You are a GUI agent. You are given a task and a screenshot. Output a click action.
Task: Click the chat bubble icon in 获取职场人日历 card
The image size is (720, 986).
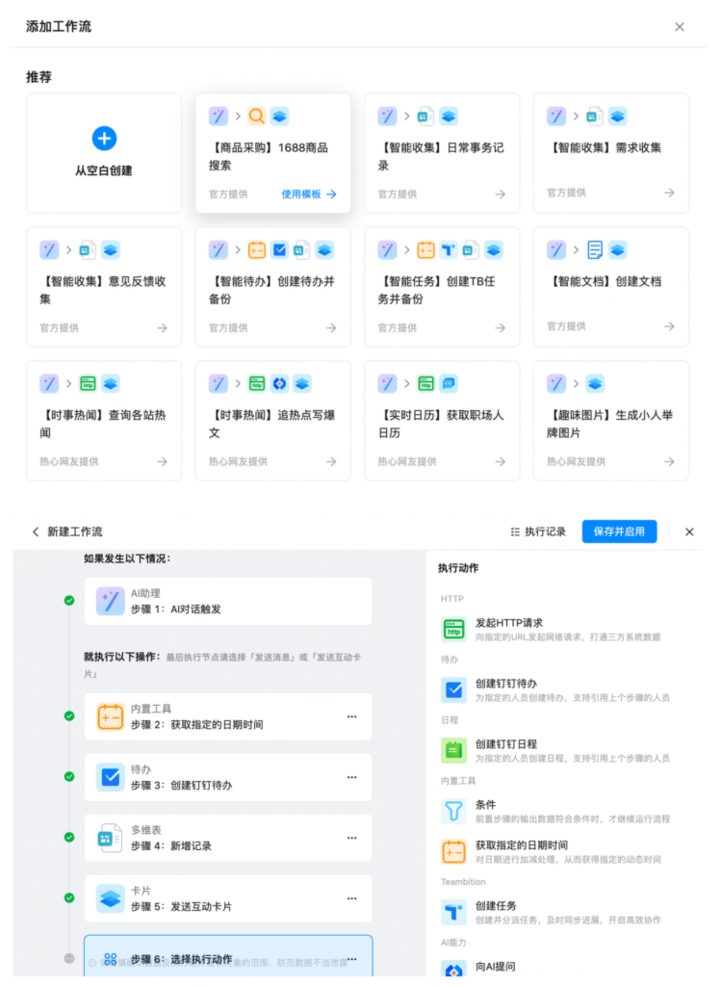[448, 384]
